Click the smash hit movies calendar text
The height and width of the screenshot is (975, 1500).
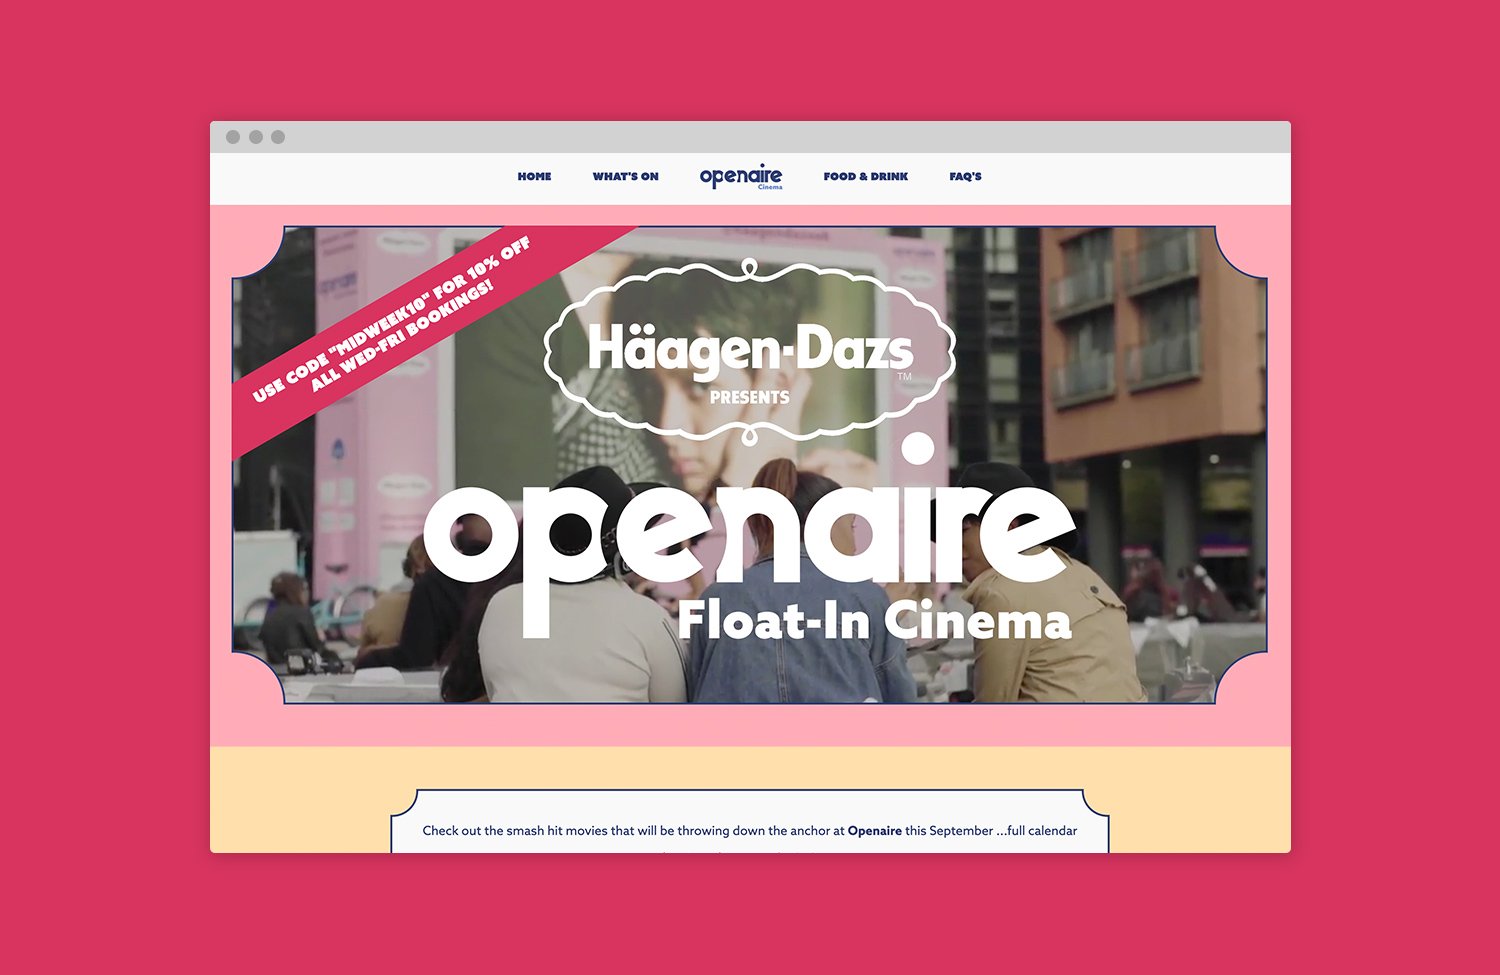point(749,830)
